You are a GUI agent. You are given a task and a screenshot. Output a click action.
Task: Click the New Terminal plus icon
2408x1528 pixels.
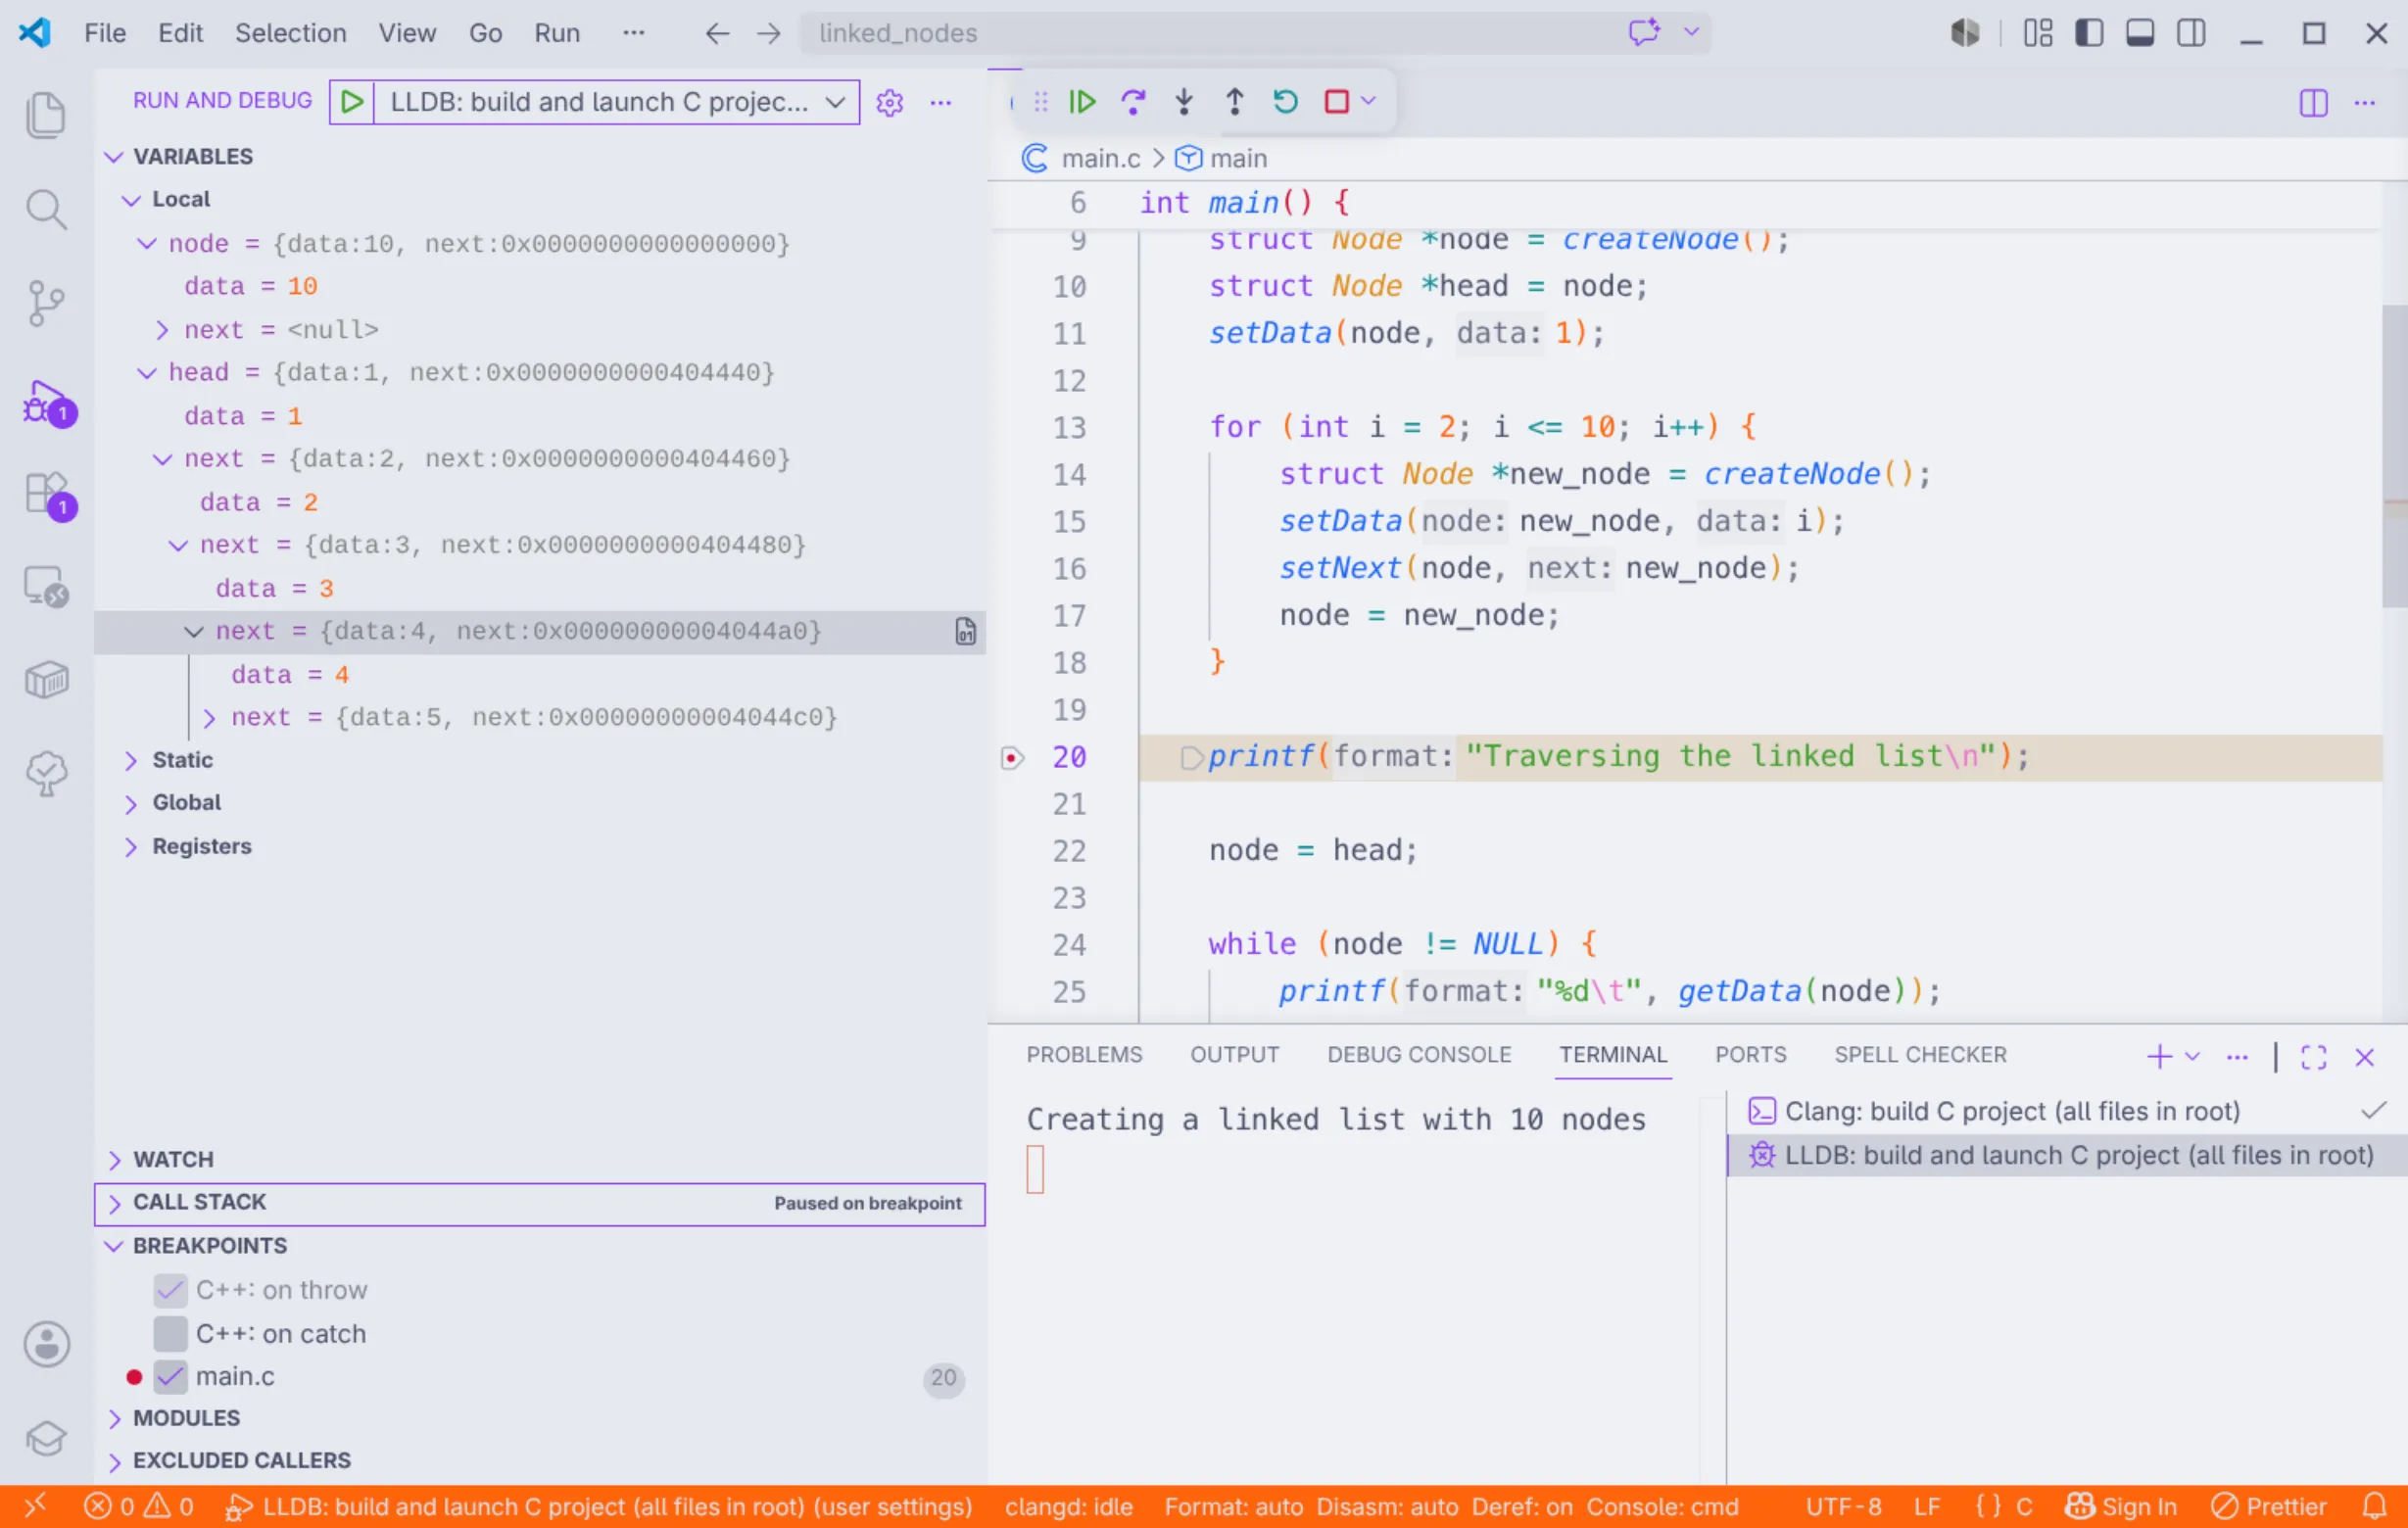click(2159, 1057)
